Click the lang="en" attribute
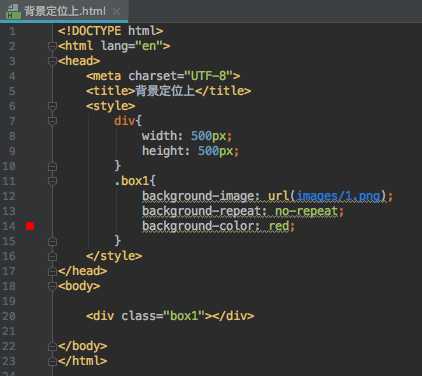 pos(132,46)
